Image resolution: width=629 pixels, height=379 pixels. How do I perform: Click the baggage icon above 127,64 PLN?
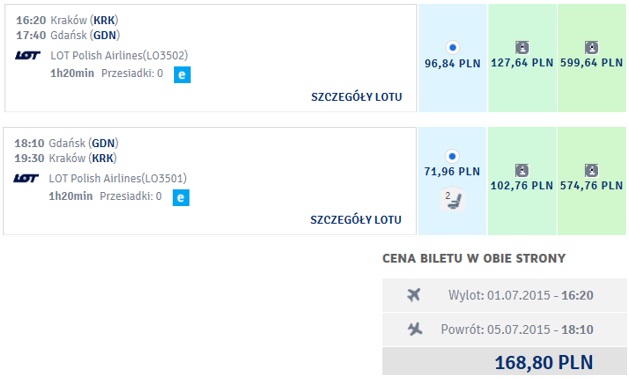(522, 47)
